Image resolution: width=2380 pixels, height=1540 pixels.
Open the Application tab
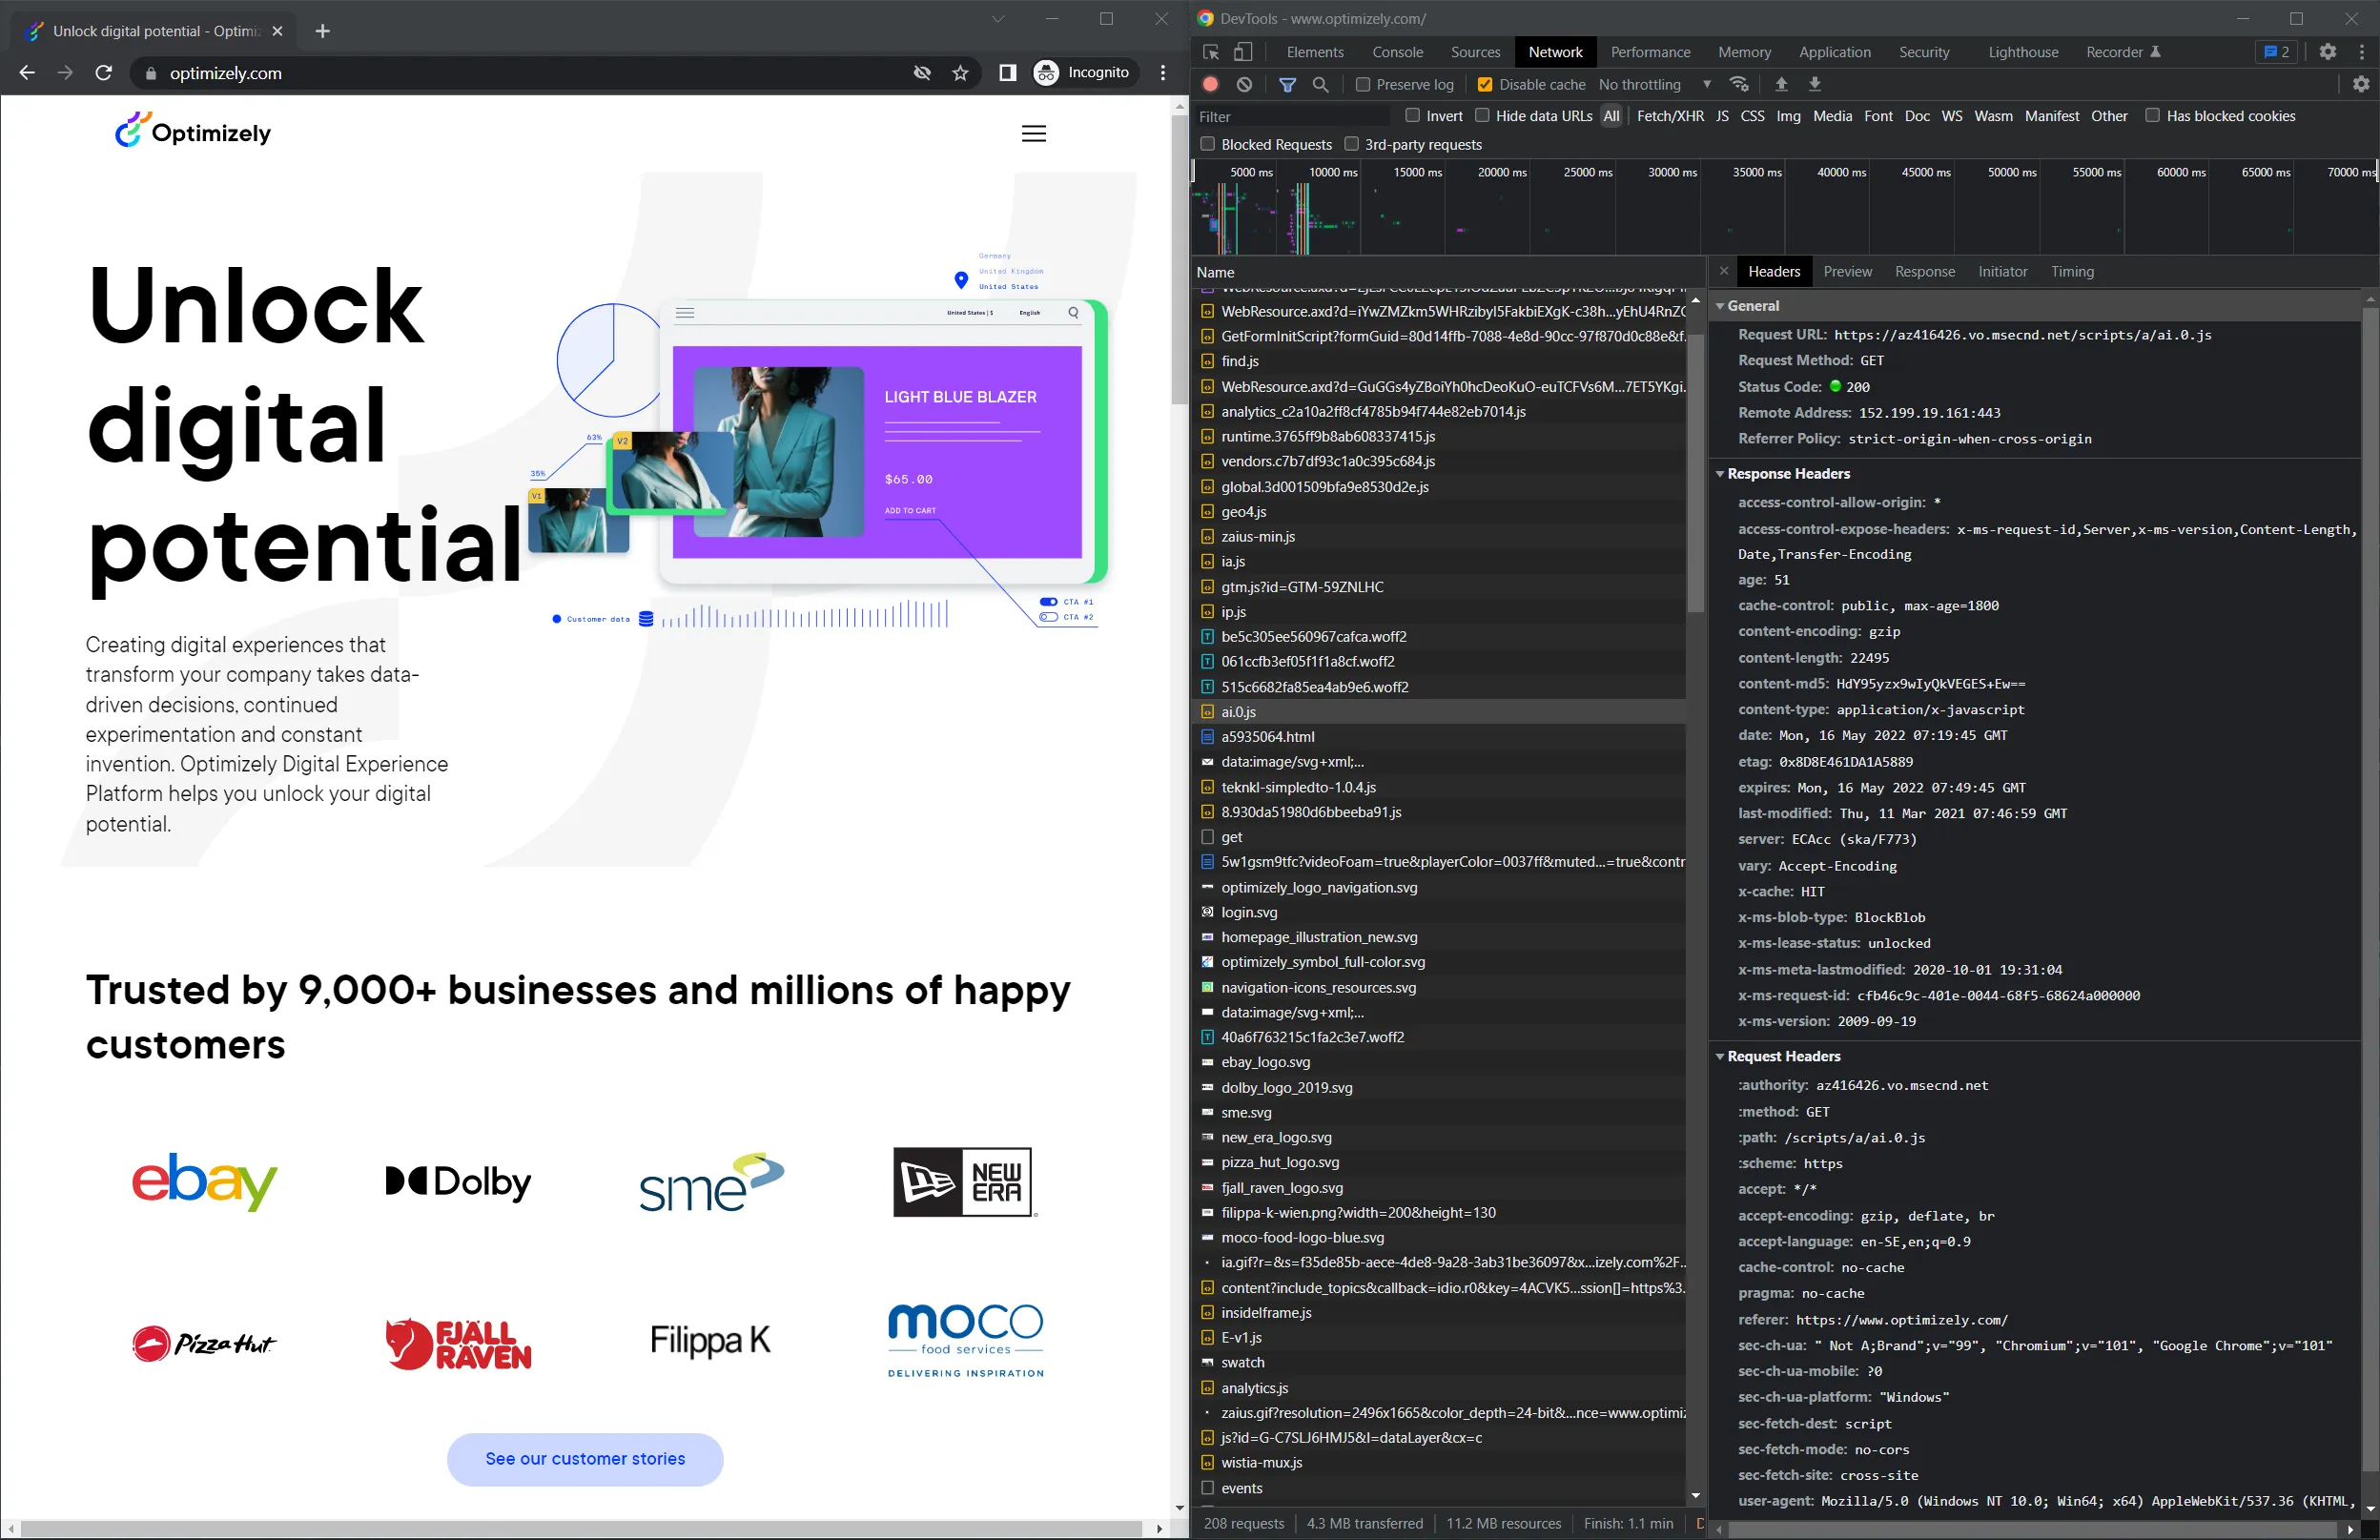tap(1834, 52)
